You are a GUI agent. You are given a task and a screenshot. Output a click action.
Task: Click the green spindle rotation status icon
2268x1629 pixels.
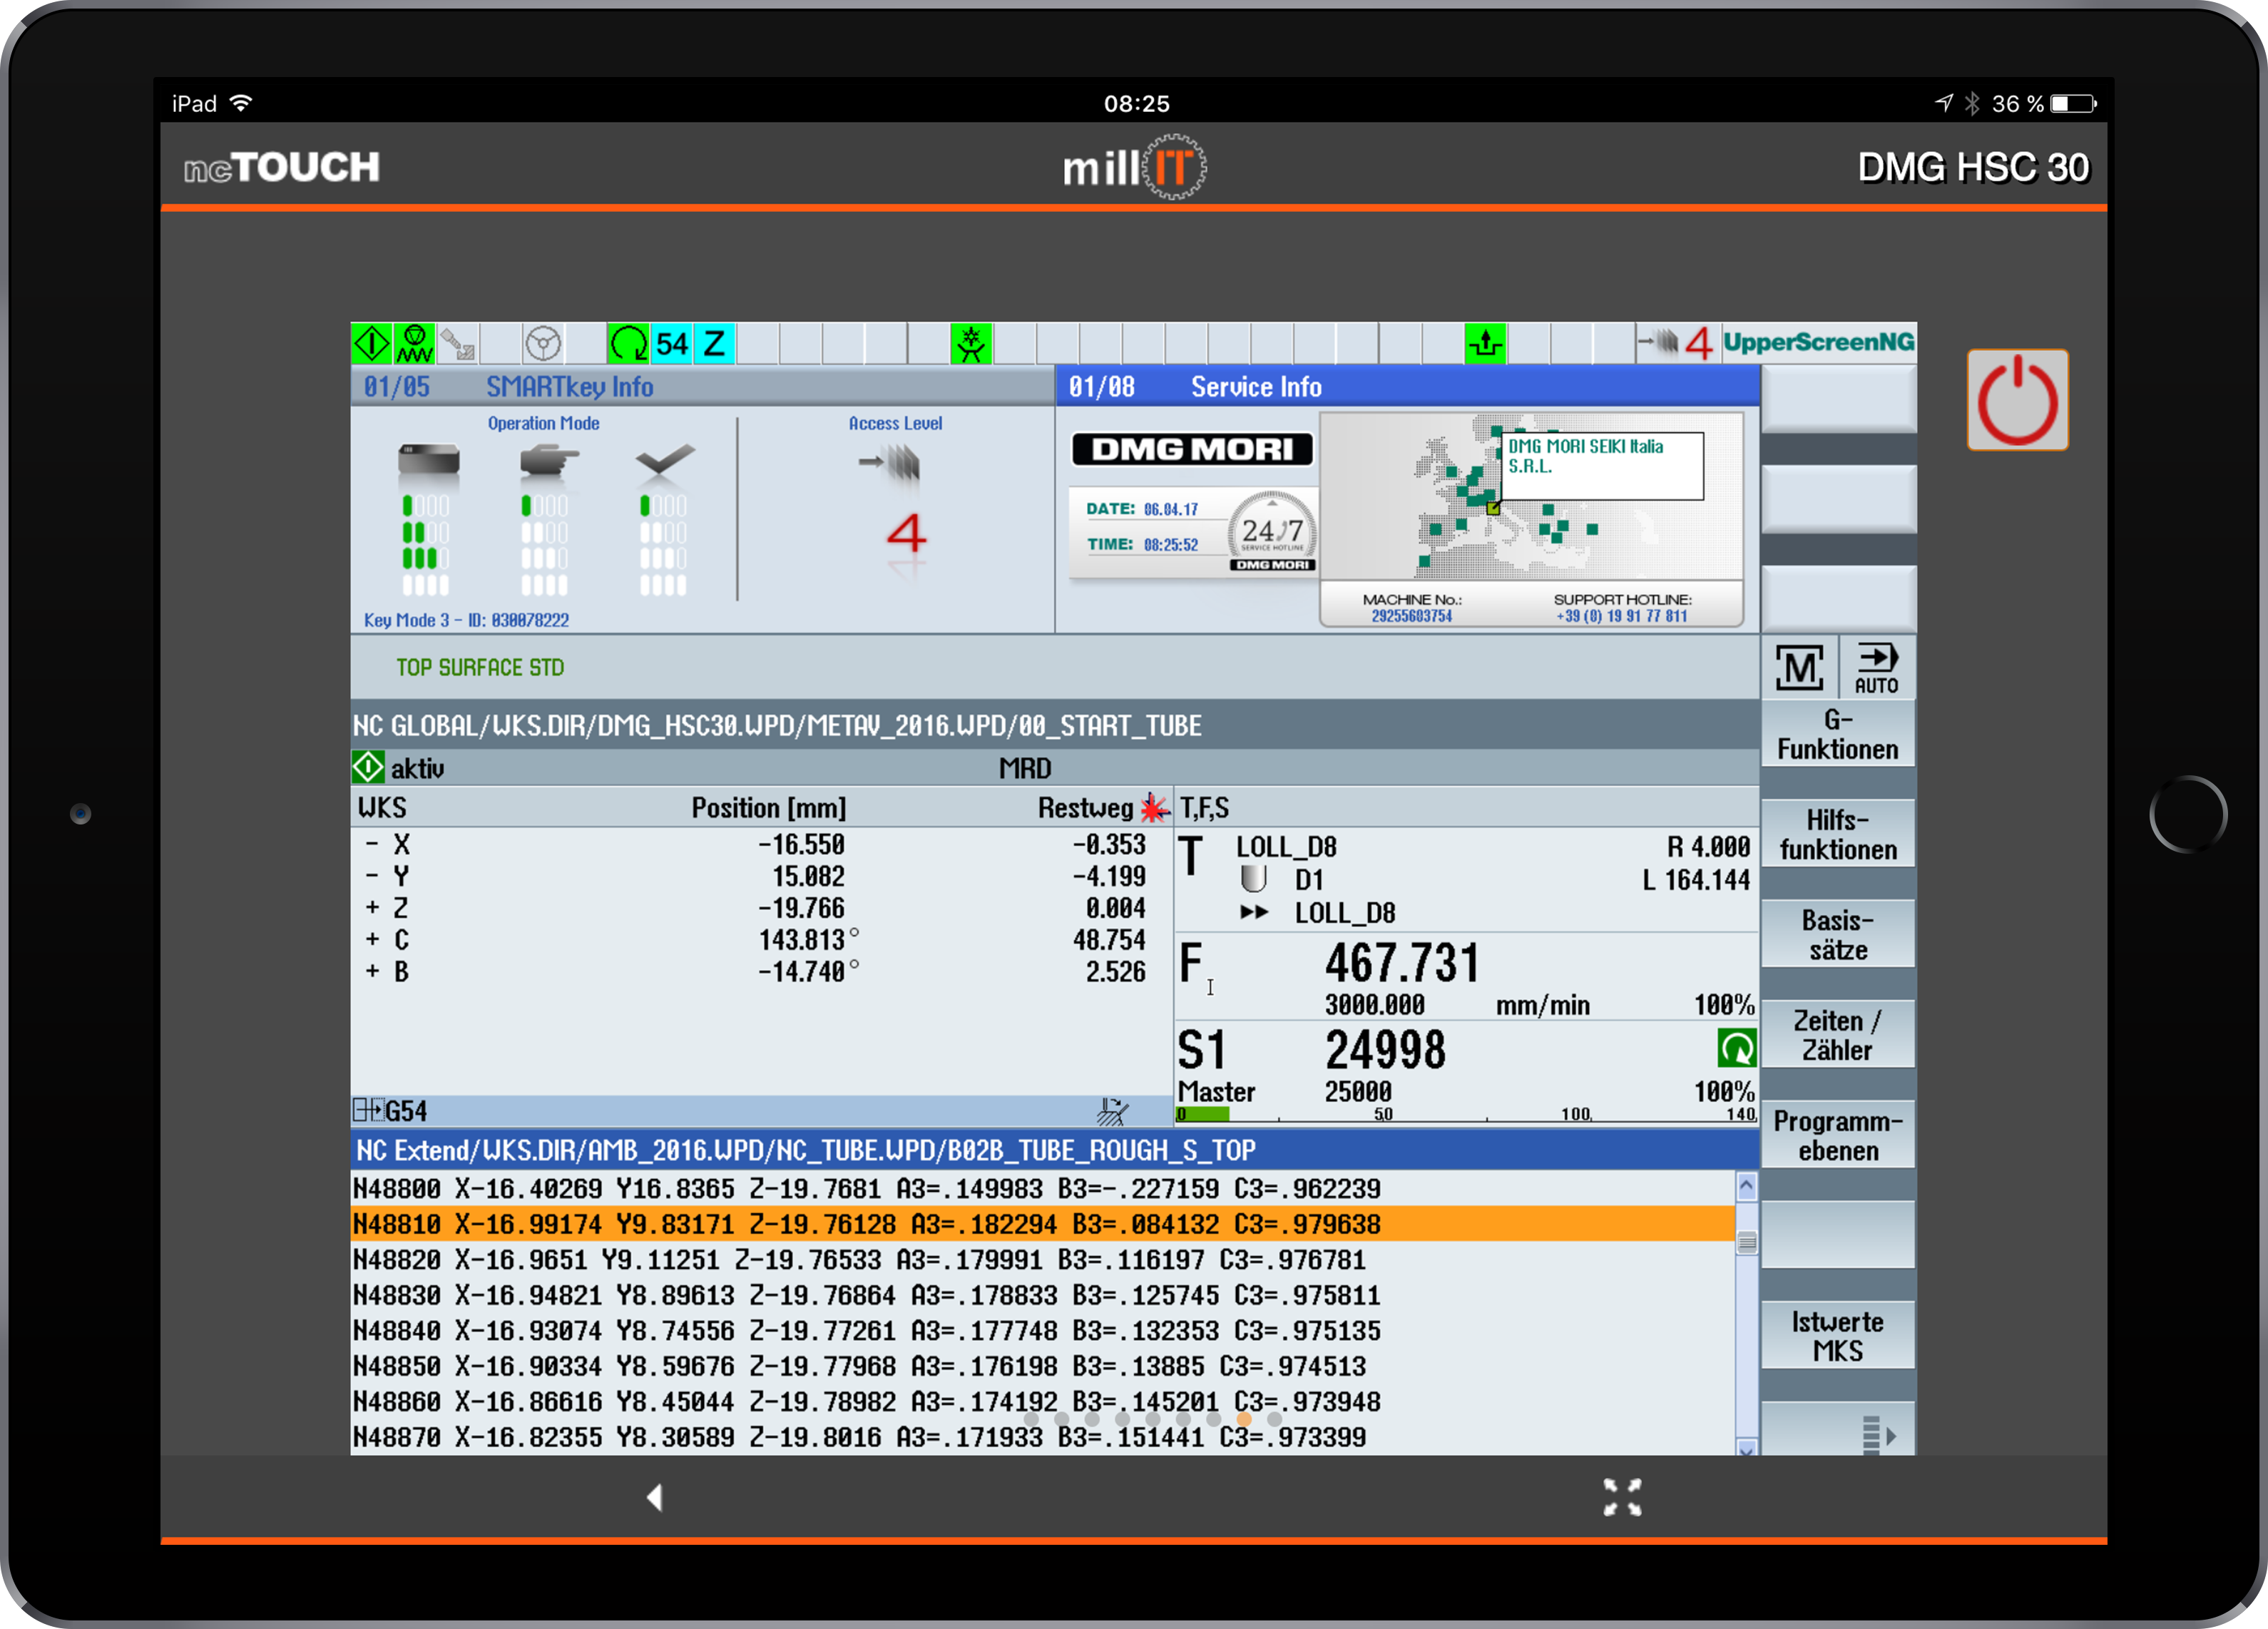pos(628,344)
